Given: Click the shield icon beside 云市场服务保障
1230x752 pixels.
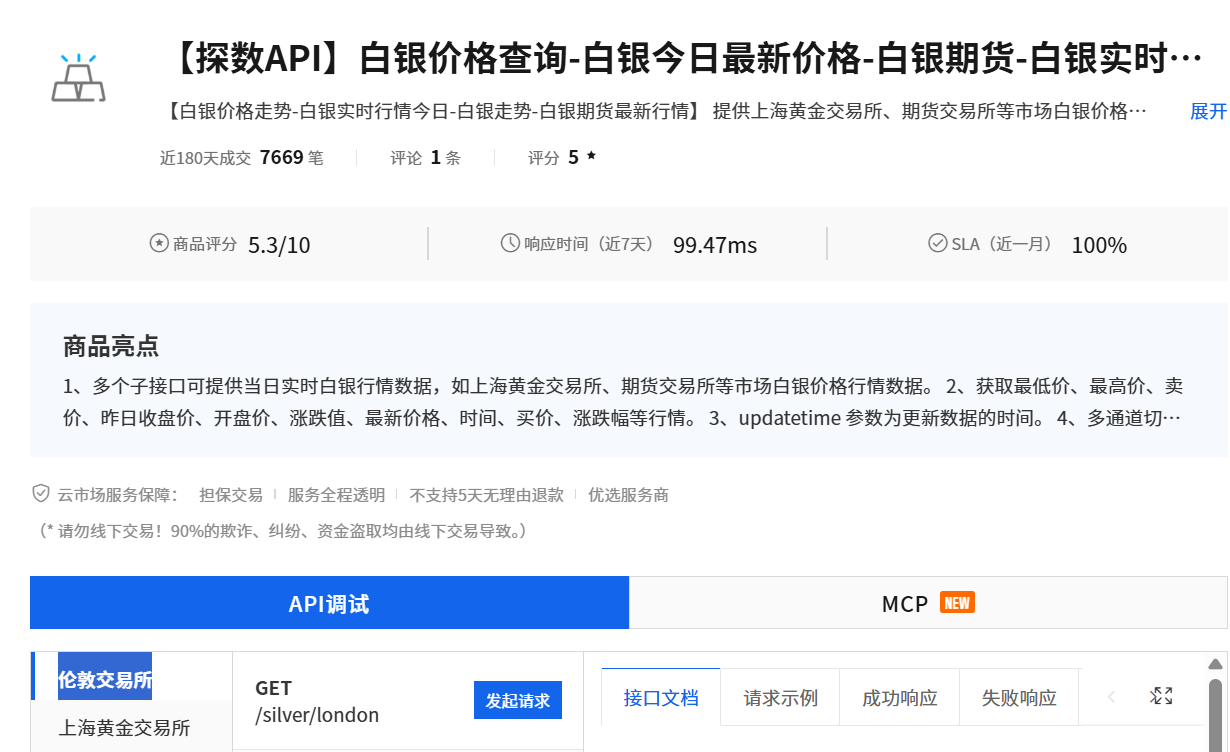Looking at the screenshot, I should pyautogui.click(x=41, y=494).
